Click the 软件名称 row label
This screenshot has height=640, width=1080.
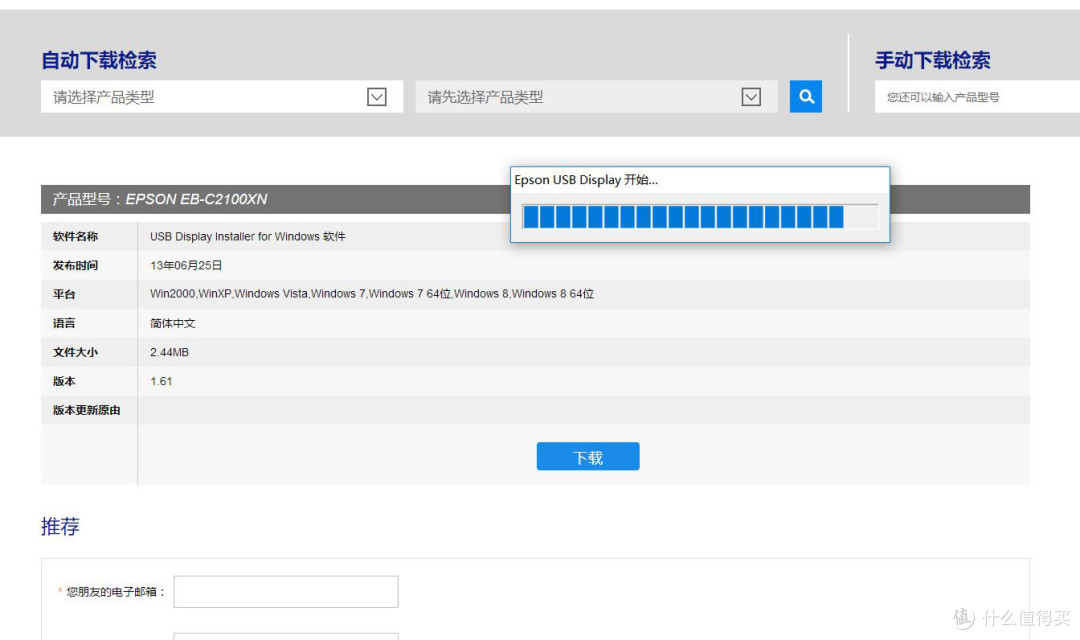click(75, 236)
